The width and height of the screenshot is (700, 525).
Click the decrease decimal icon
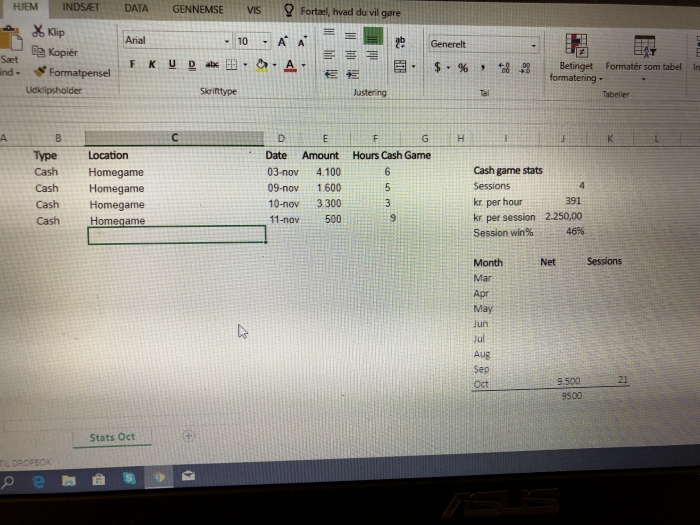point(525,68)
